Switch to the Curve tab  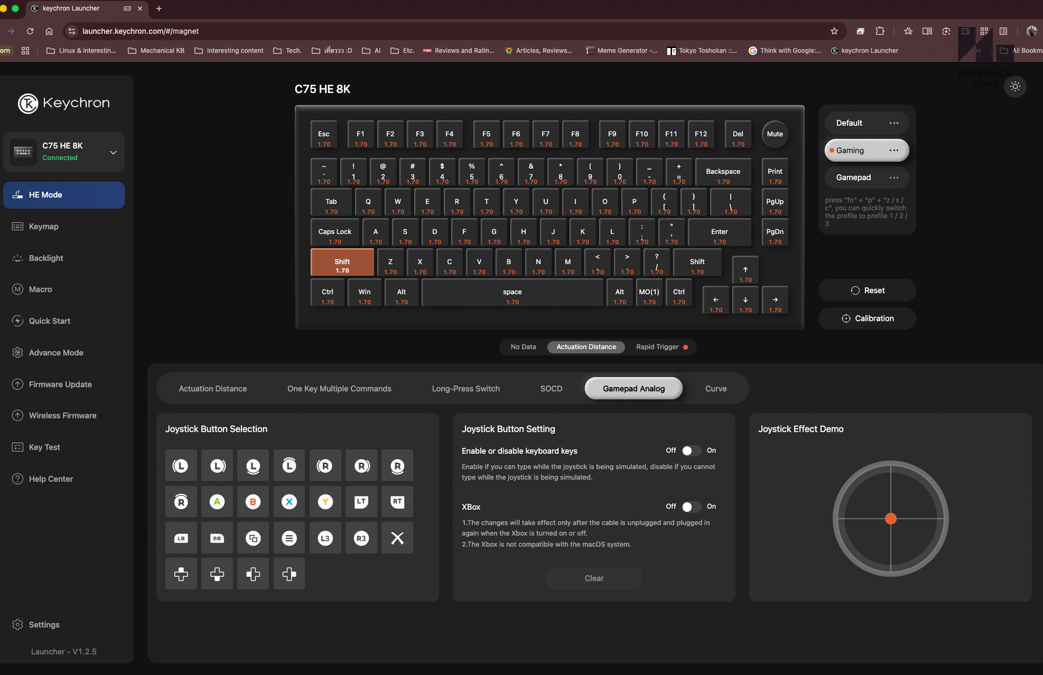coord(717,388)
